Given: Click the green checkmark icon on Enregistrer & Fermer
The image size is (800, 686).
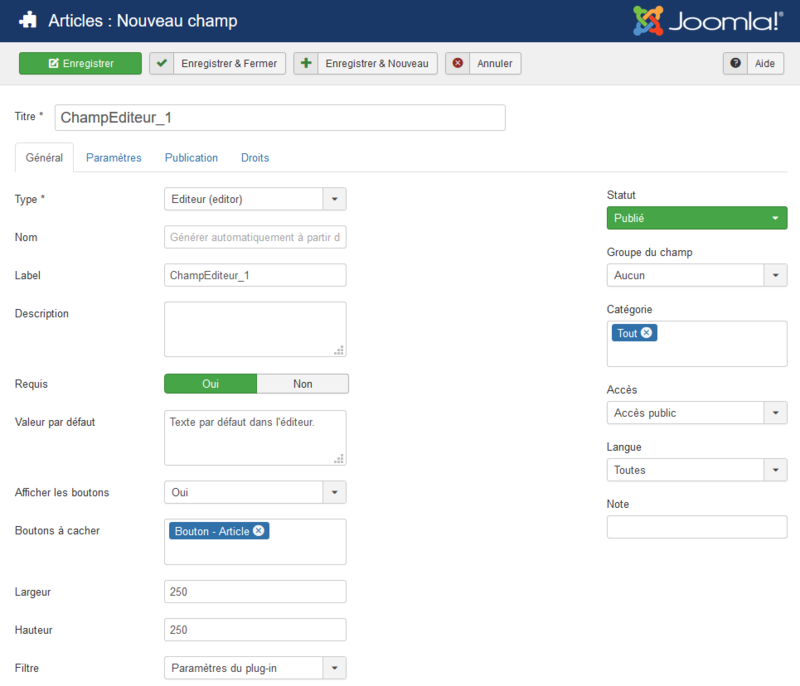Looking at the screenshot, I should pos(161,63).
